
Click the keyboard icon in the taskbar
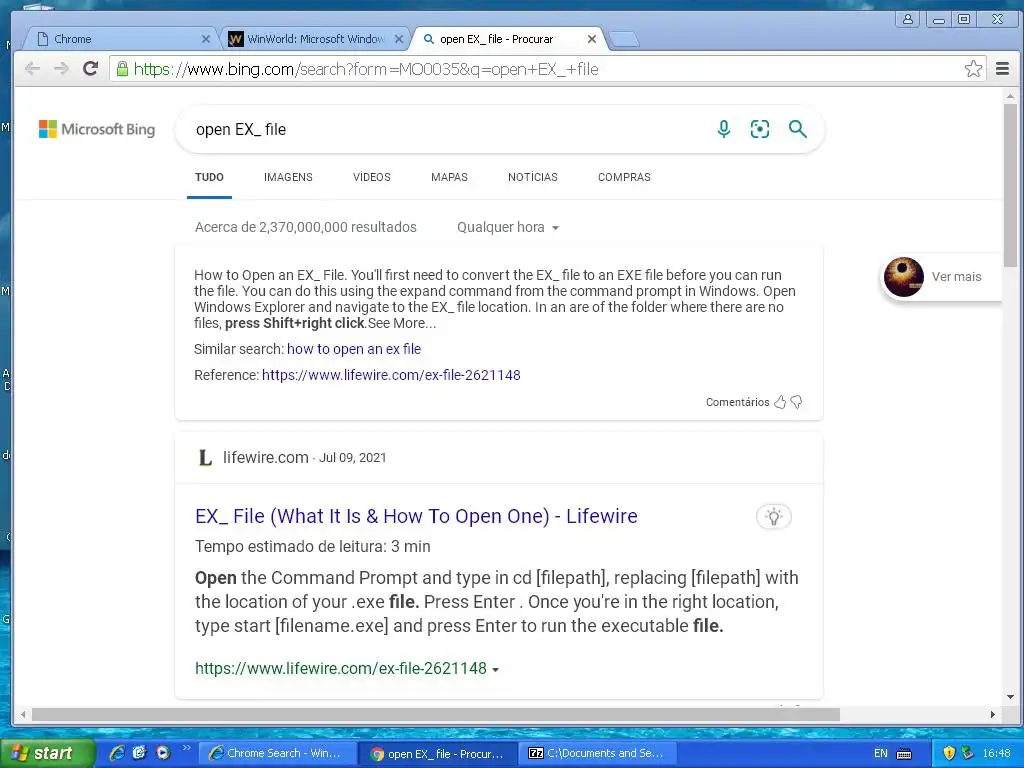(x=904, y=754)
